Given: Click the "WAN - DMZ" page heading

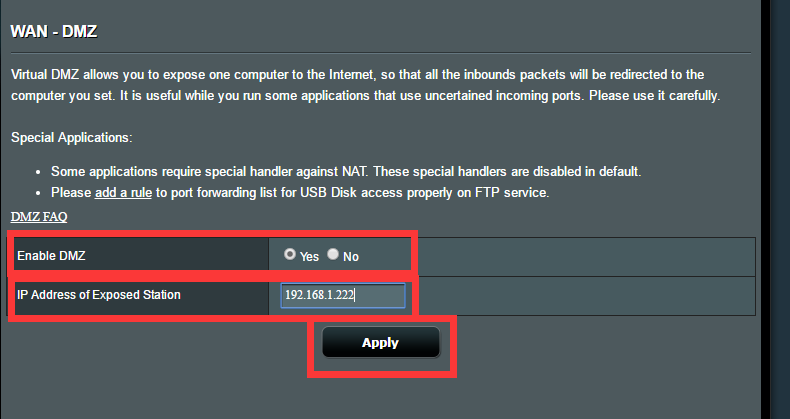Looking at the screenshot, I should point(53,31).
